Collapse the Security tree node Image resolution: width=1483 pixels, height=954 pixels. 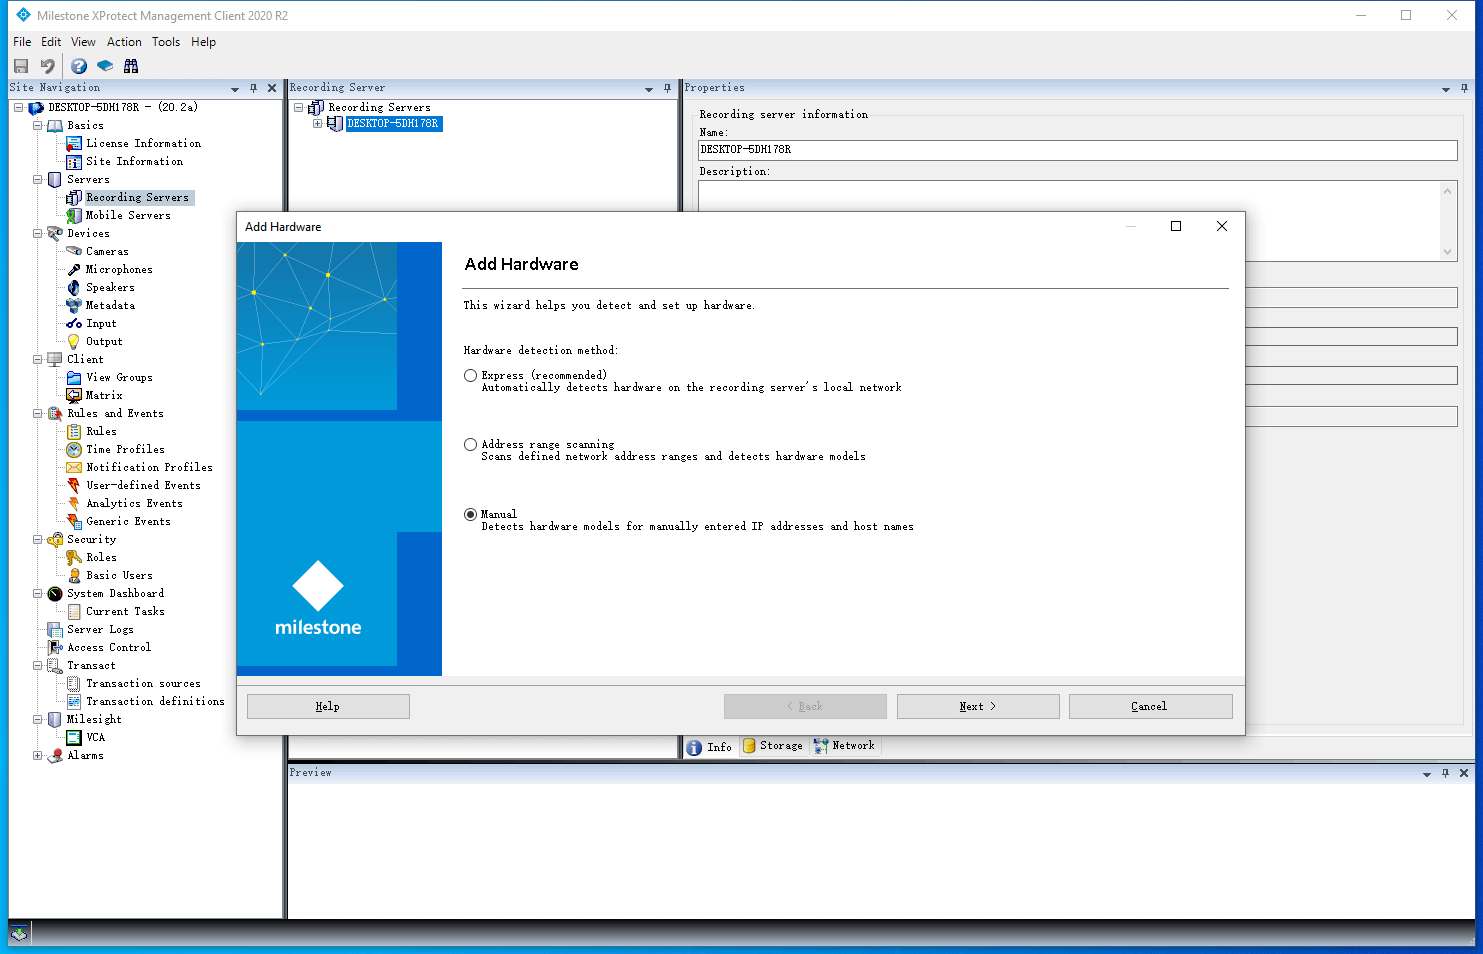click(x=38, y=540)
